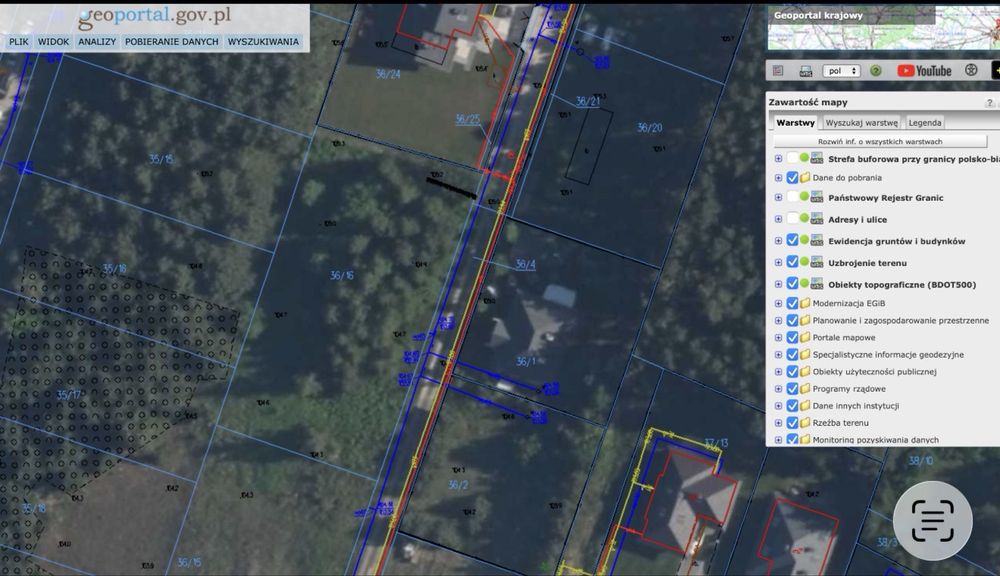Switch to the Warstwy tab
The height and width of the screenshot is (576, 1000).
coord(795,122)
